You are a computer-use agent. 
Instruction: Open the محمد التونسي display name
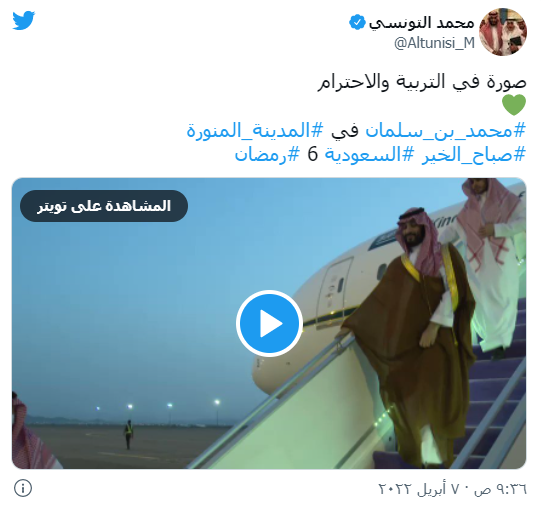421,23
